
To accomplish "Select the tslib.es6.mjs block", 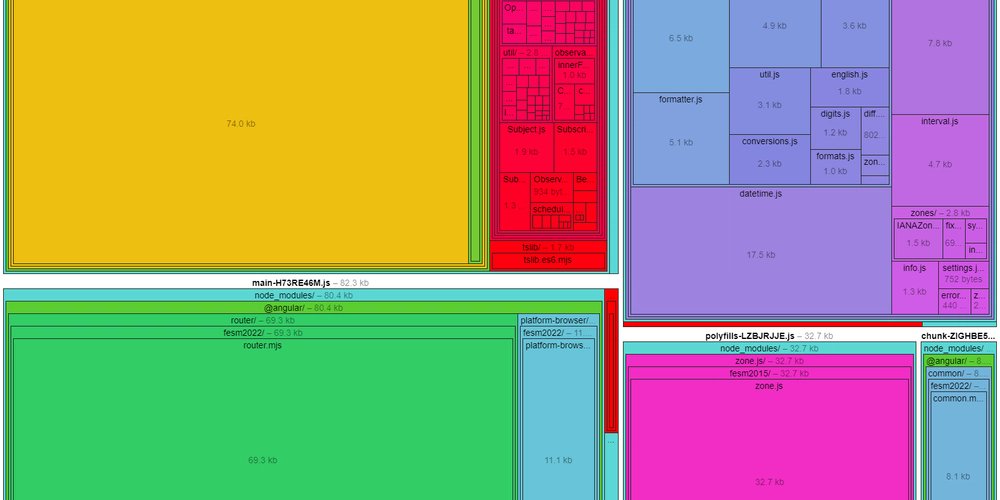I will (548, 260).
